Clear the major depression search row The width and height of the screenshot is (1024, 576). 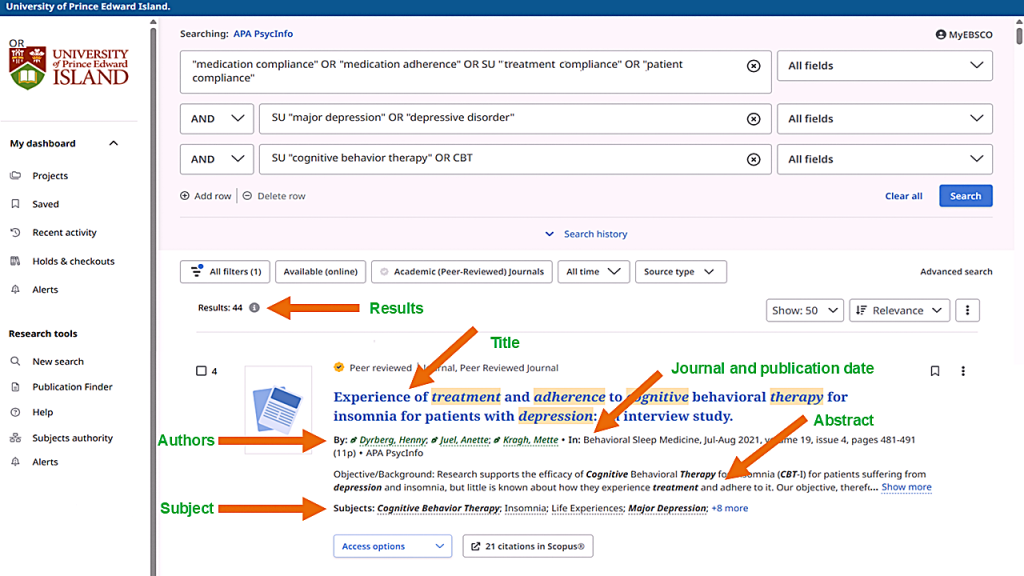pos(753,118)
